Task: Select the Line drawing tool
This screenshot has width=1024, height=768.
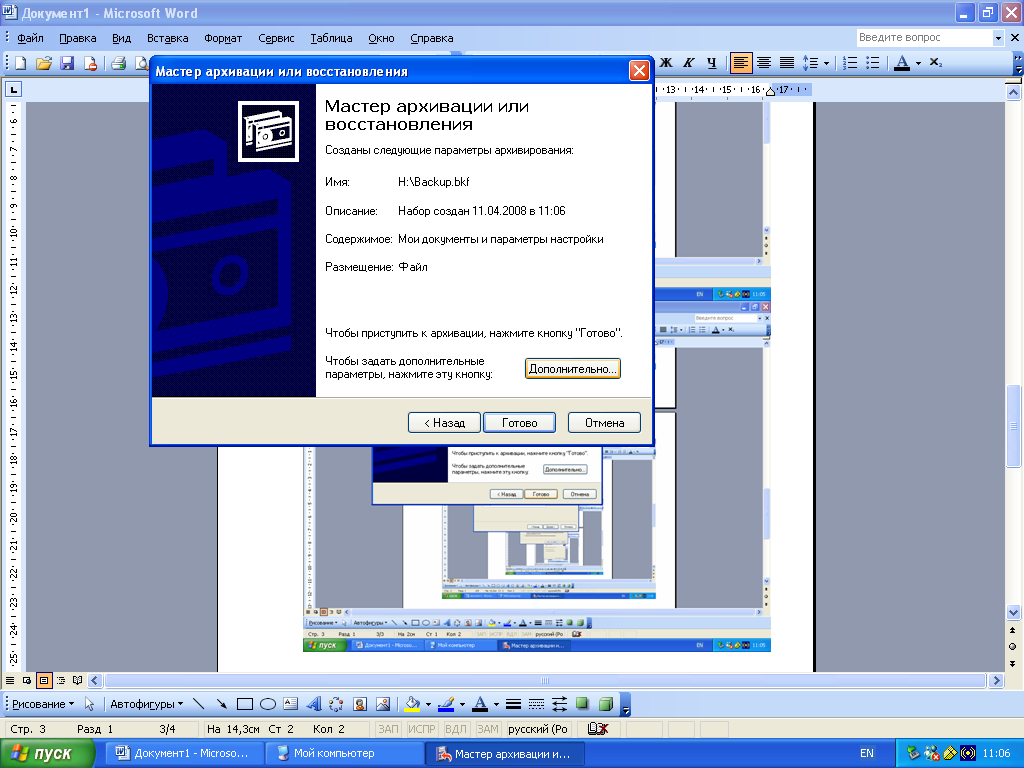Action: [199, 704]
